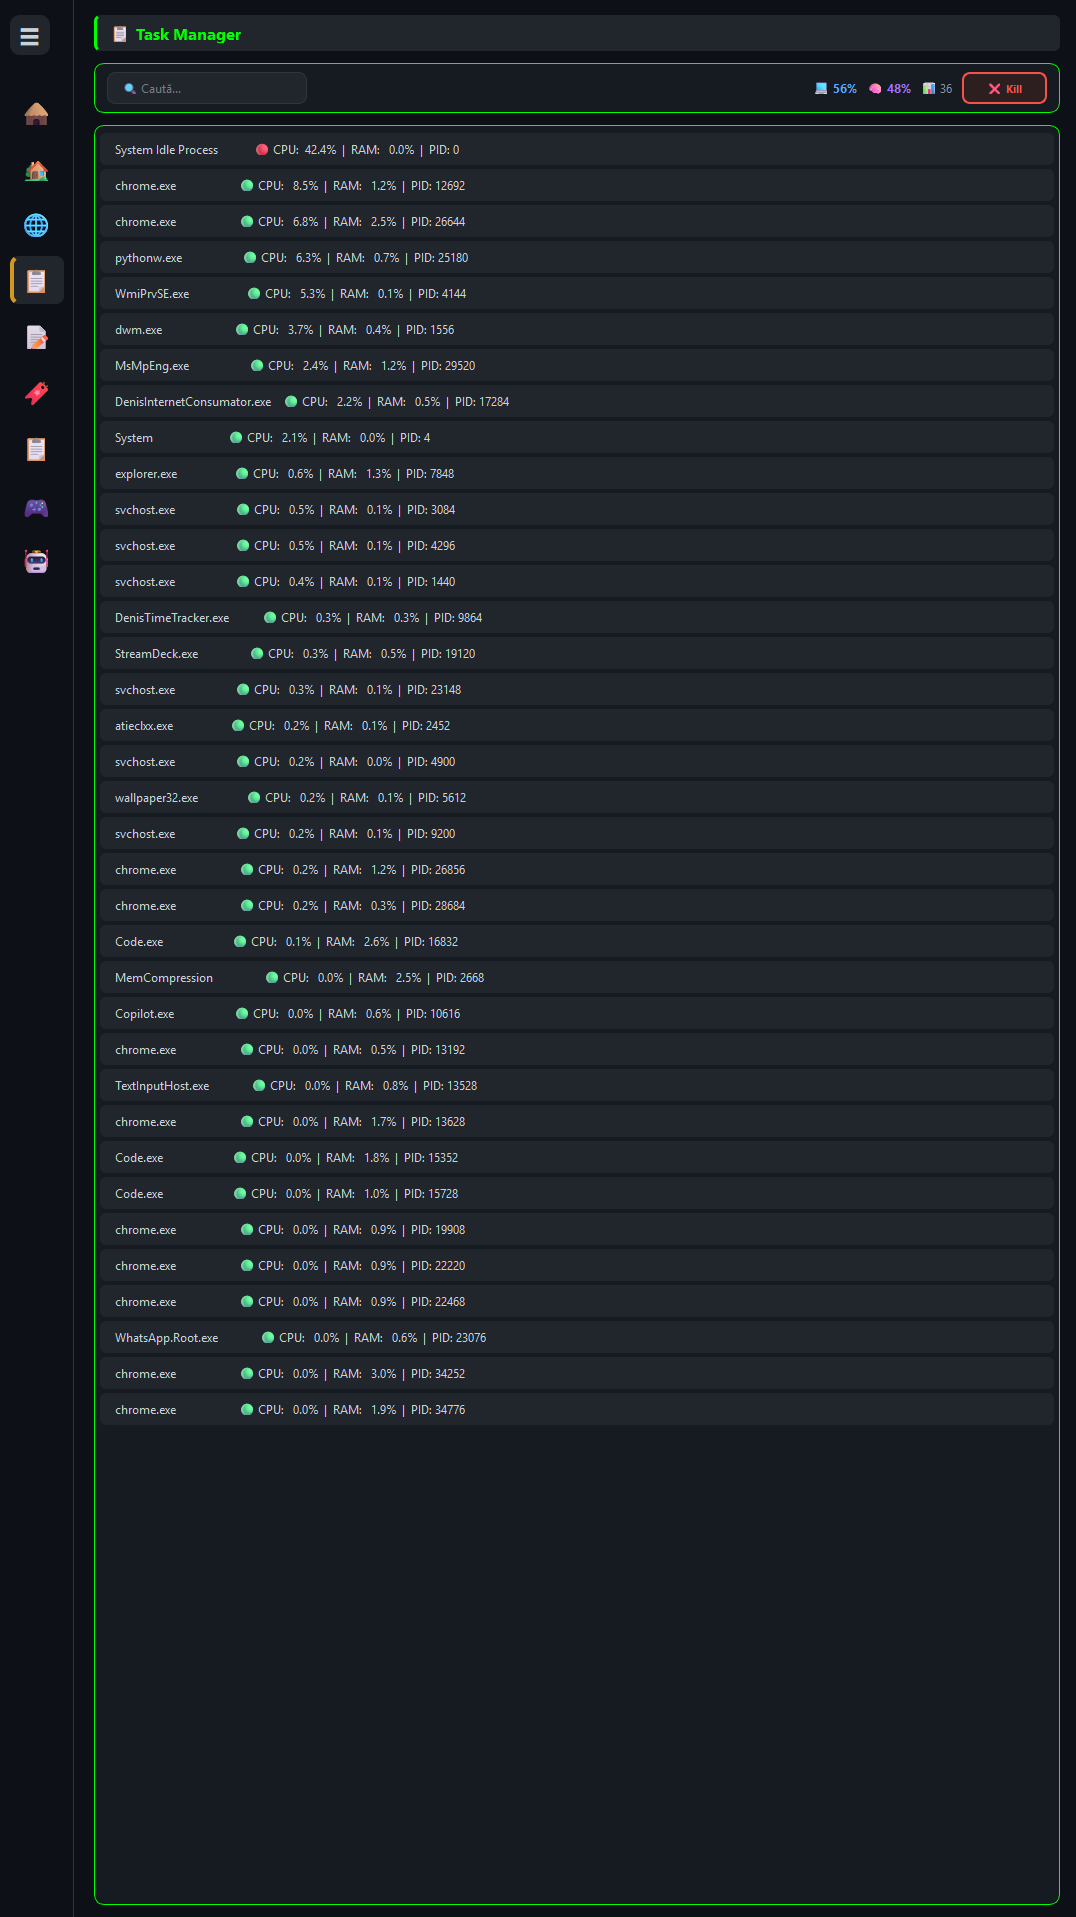Select the atieclxx.exe process
The width and height of the screenshot is (1076, 1917).
pos(577,726)
